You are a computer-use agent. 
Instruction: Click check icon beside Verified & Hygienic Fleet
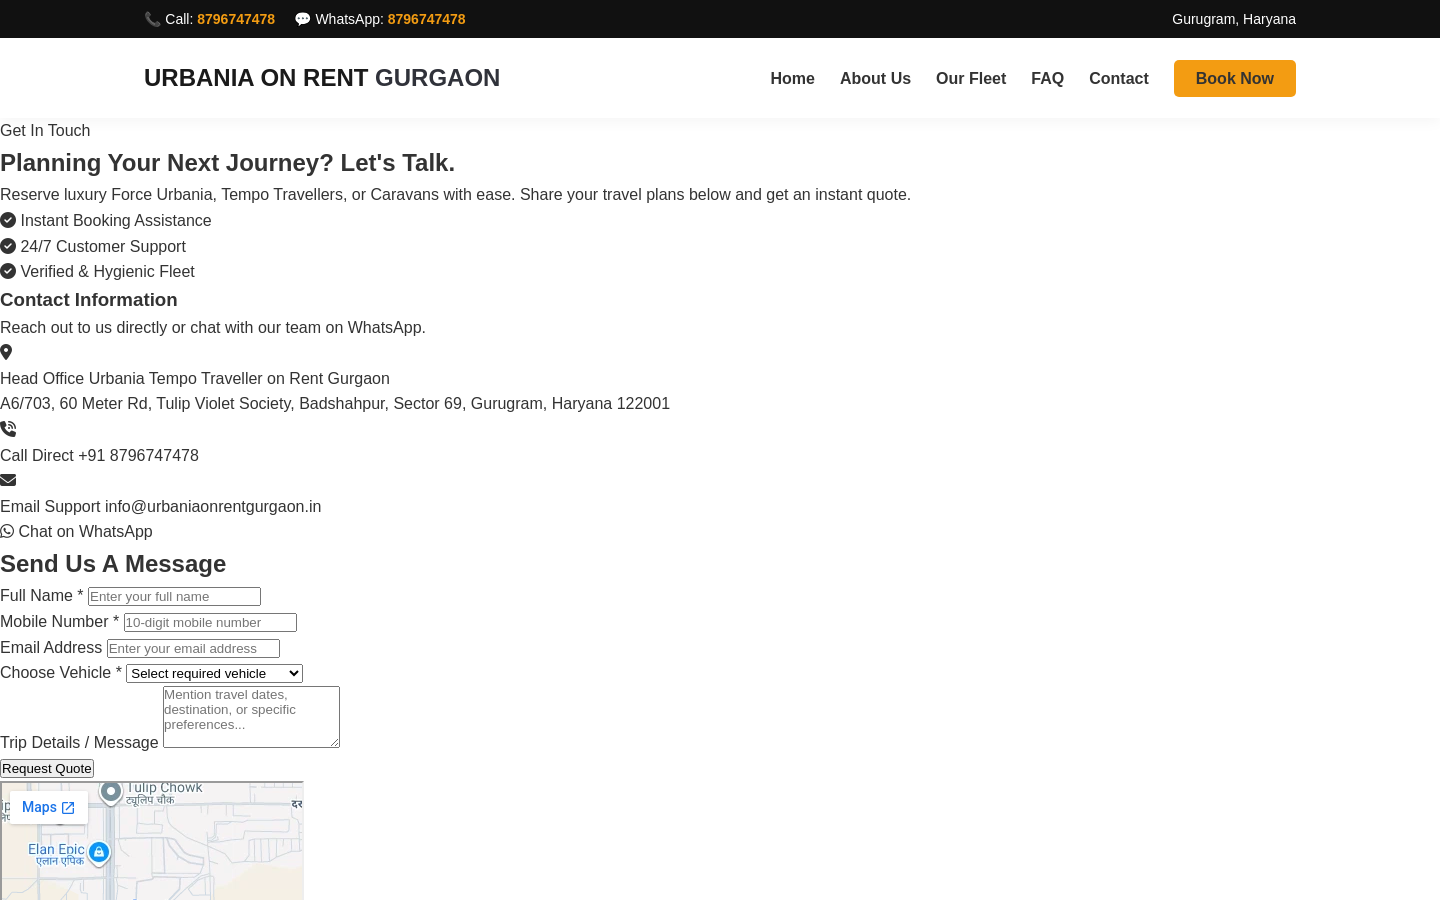8,271
